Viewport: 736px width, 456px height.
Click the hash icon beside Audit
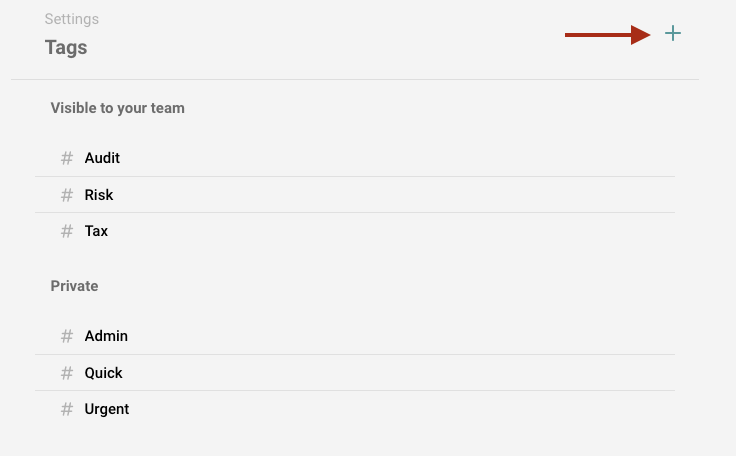(67, 158)
